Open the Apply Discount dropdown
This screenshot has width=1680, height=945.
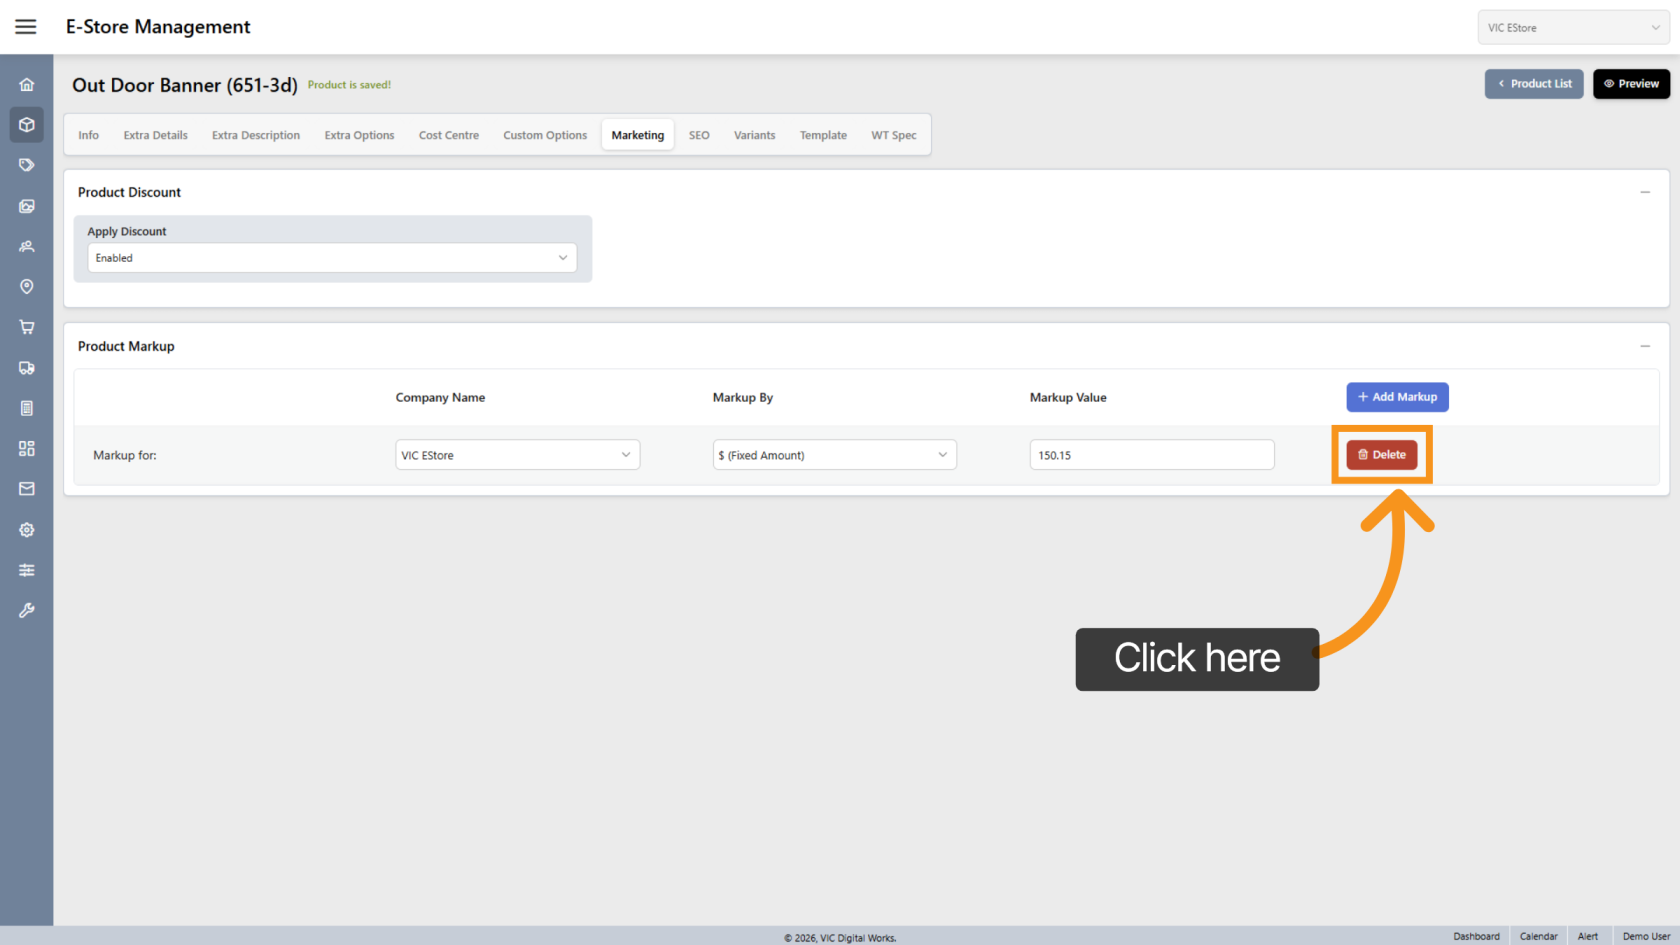pyautogui.click(x=331, y=258)
